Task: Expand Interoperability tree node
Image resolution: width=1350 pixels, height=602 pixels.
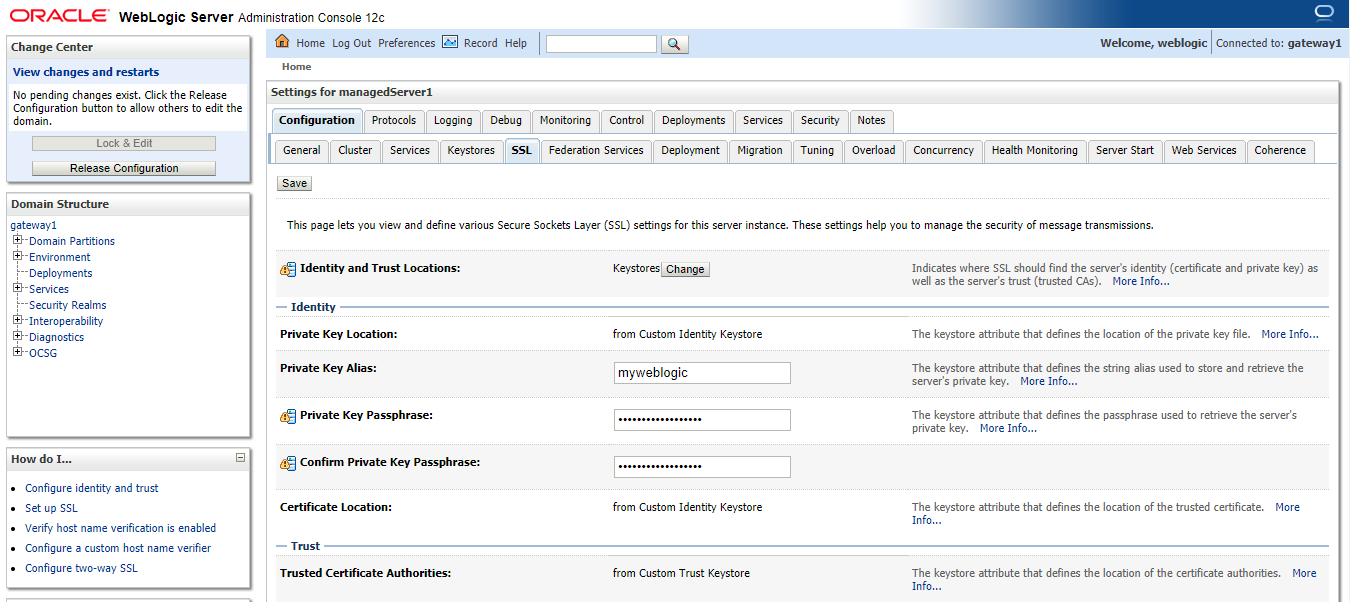Action: [18, 321]
